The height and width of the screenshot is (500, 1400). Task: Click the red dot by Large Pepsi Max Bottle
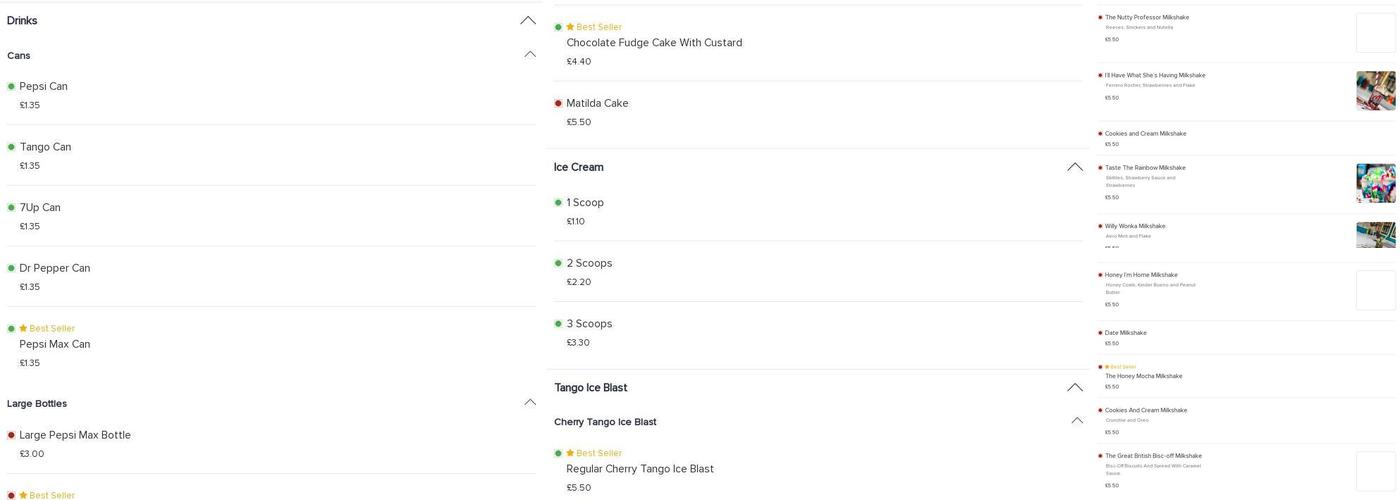(x=11, y=435)
